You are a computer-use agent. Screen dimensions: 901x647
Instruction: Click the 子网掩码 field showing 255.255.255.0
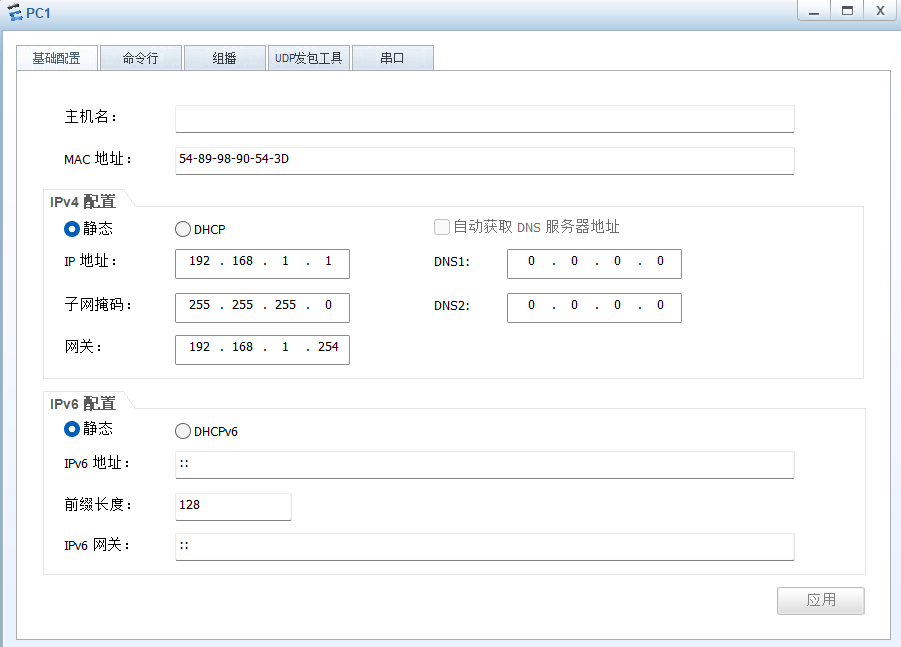point(262,307)
